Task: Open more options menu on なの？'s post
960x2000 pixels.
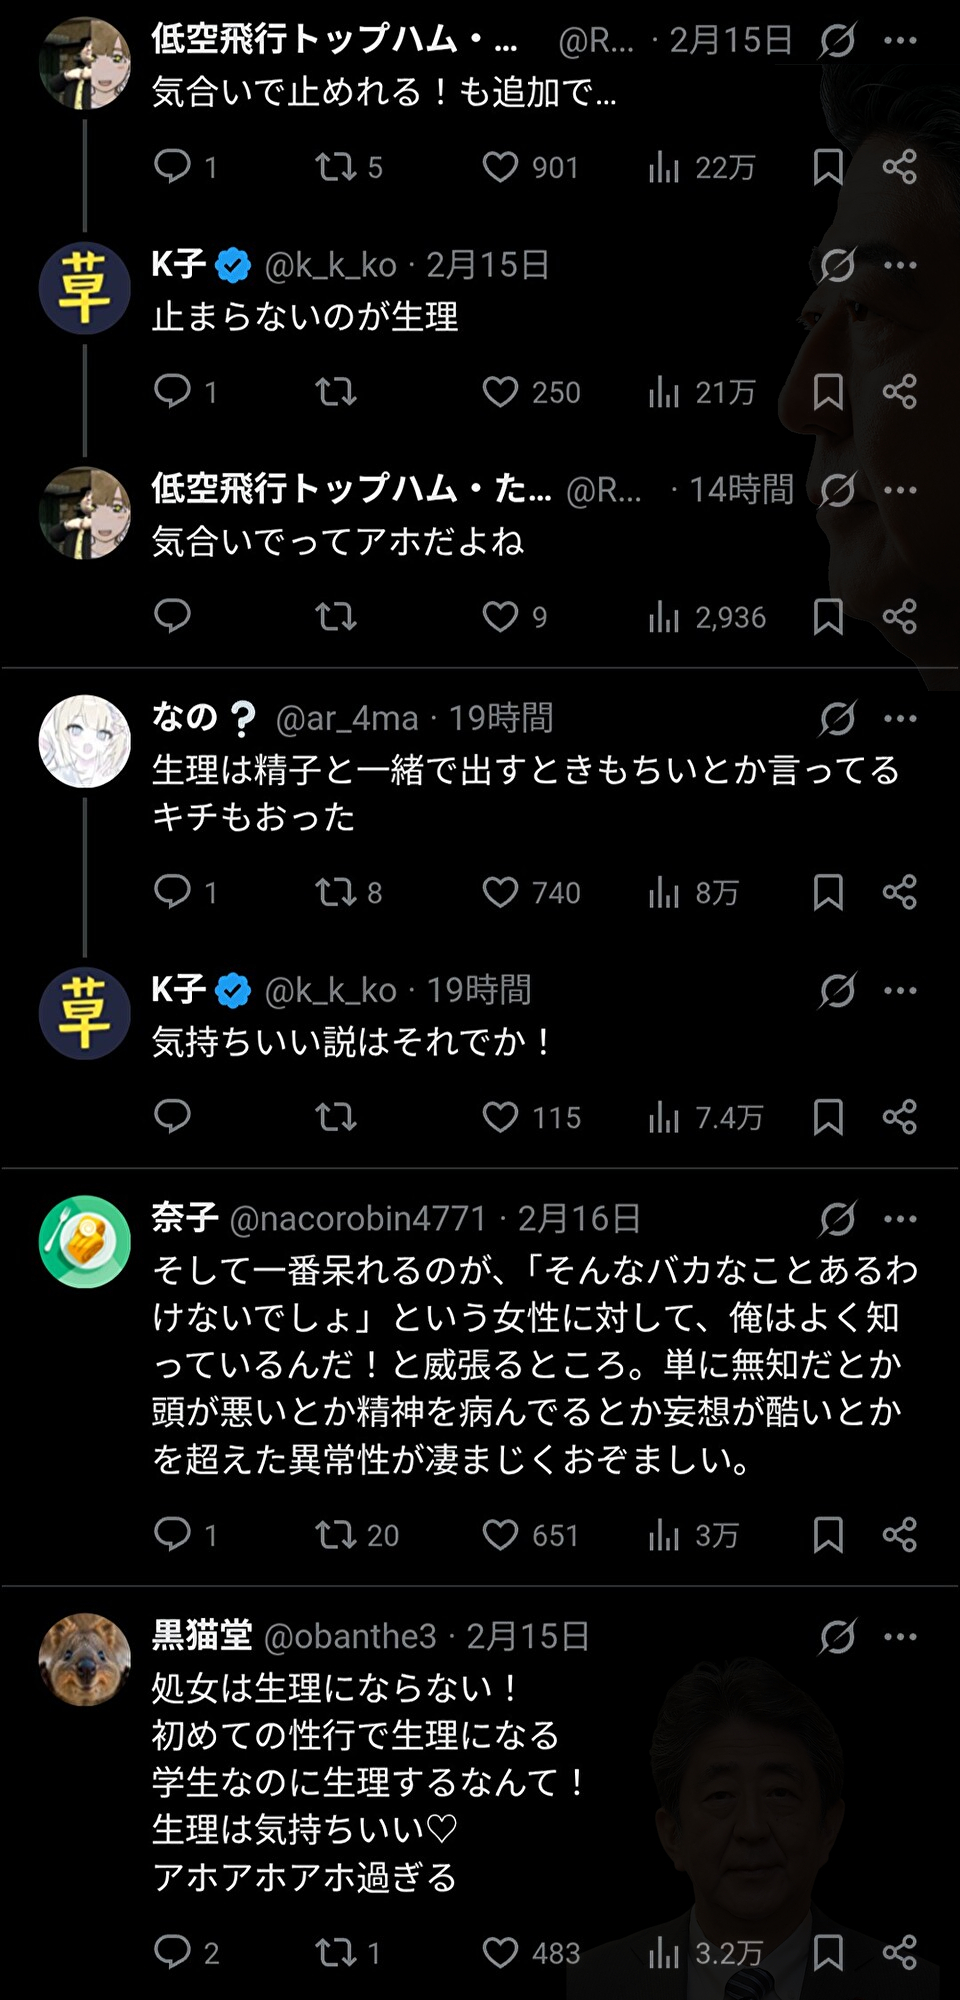Action: click(900, 718)
